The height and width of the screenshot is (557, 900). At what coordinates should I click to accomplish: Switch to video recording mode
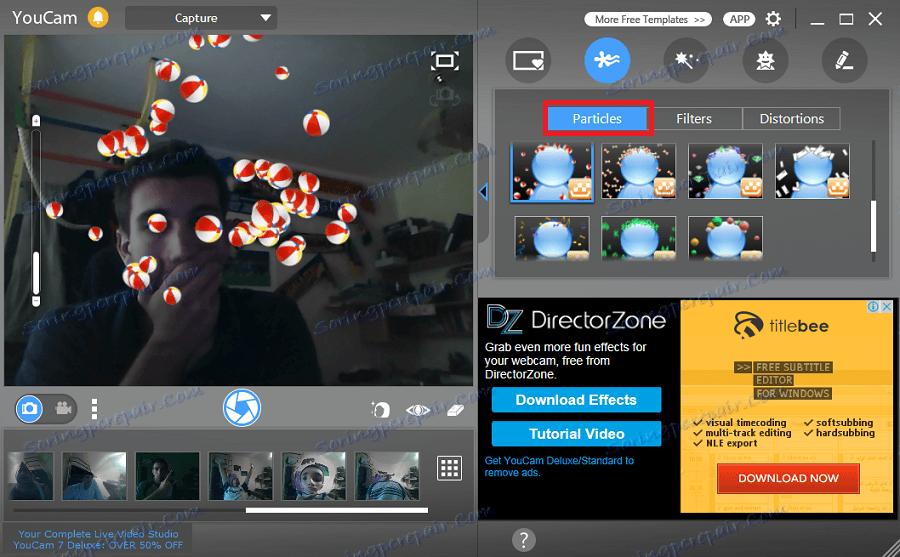[x=63, y=409]
